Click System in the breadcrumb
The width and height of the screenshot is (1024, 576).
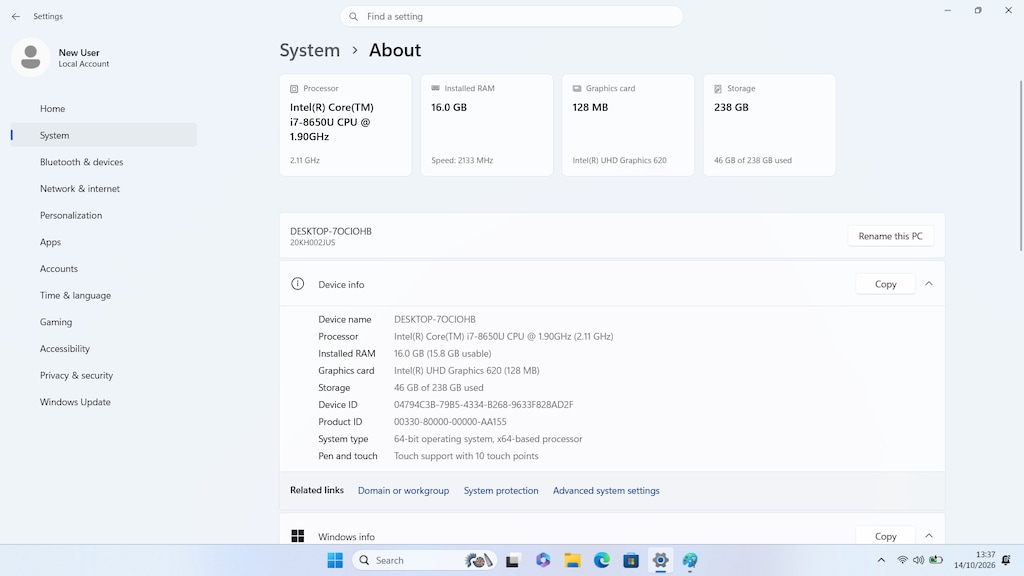click(310, 50)
